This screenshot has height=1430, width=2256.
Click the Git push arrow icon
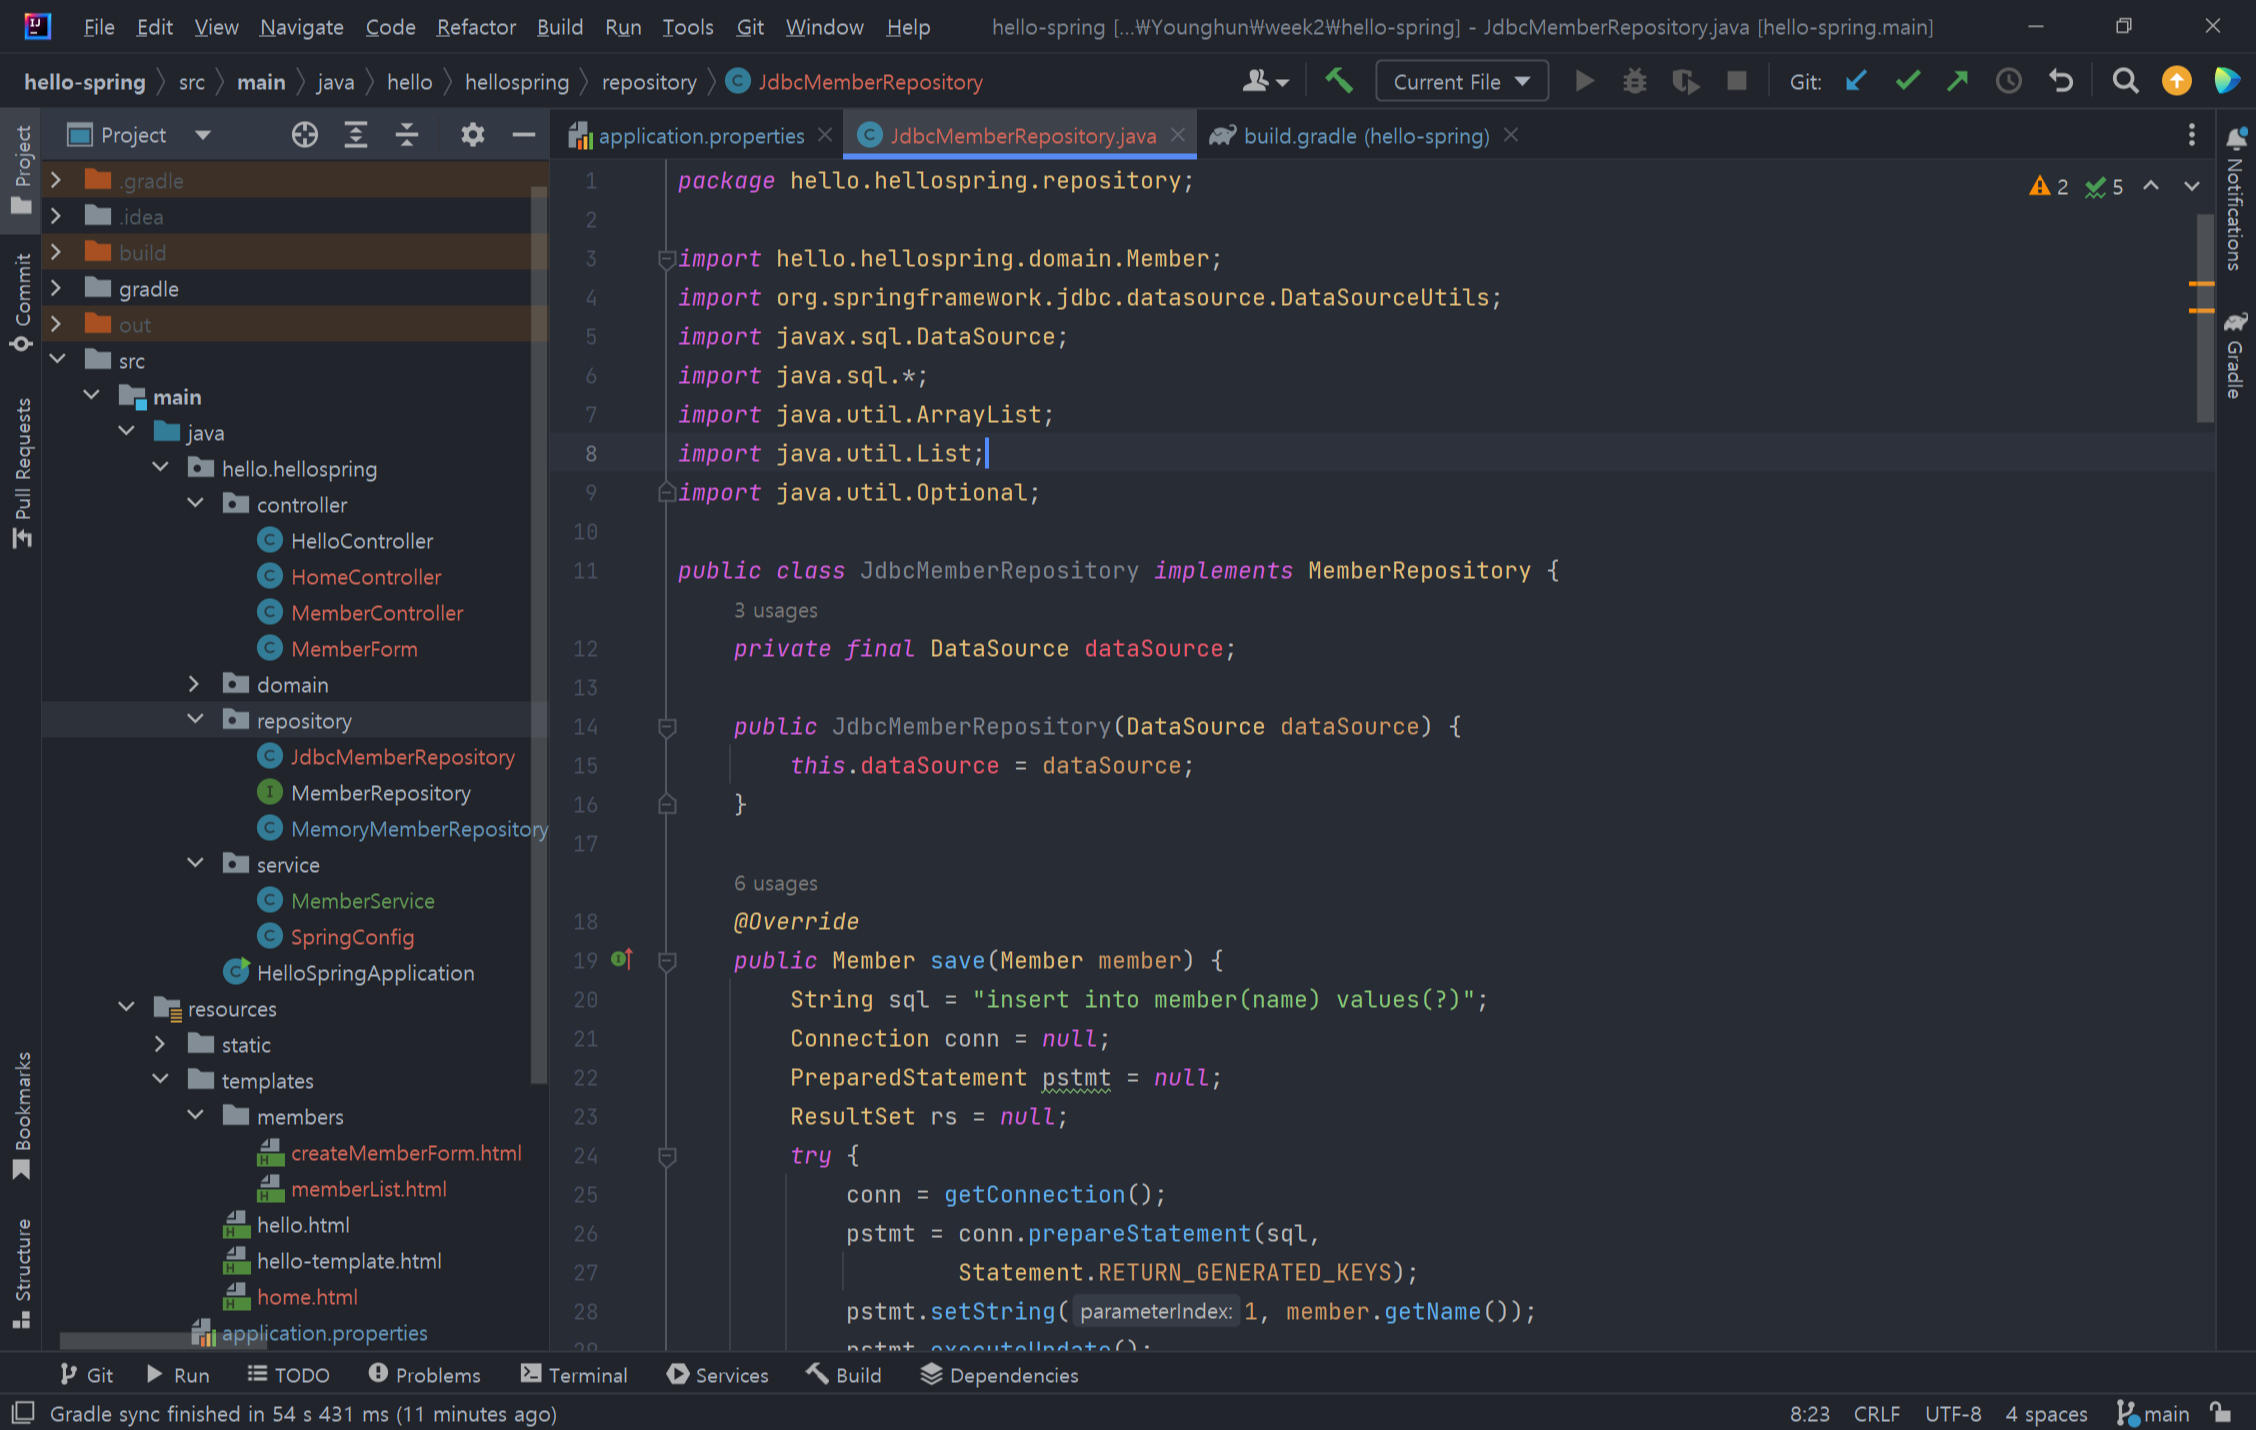point(1957,81)
